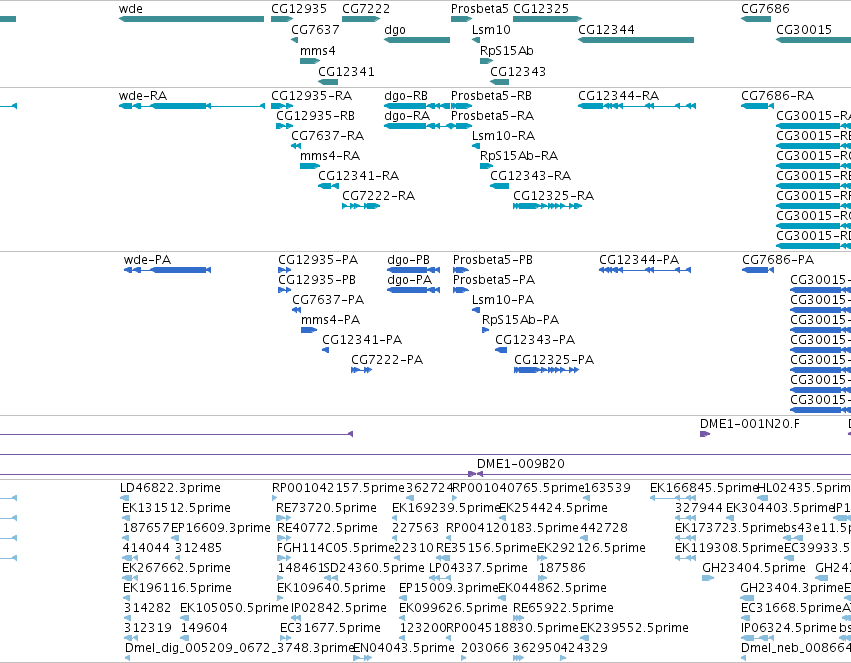The height and width of the screenshot is (663, 851).
Task: Select the LP04337.5prime EST label
Action: click(478, 569)
